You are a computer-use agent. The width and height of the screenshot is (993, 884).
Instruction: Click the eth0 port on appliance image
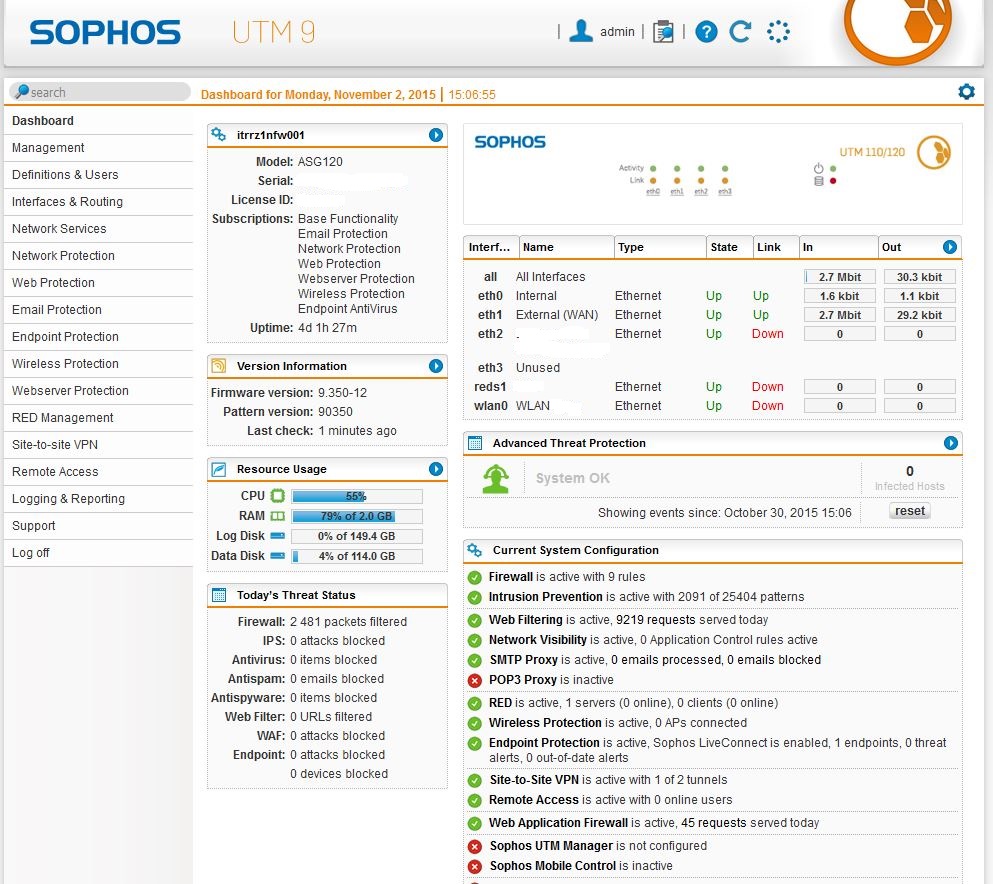click(652, 191)
